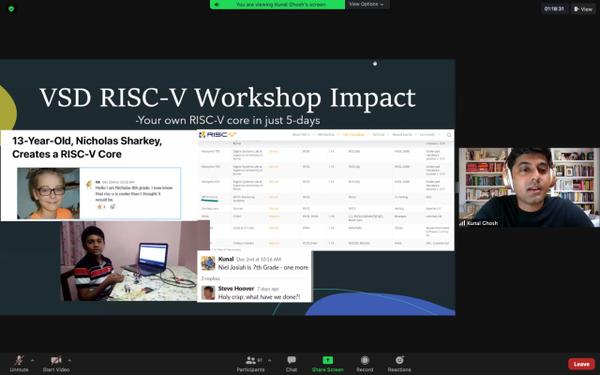Open the Reactions menu

(x=399, y=363)
